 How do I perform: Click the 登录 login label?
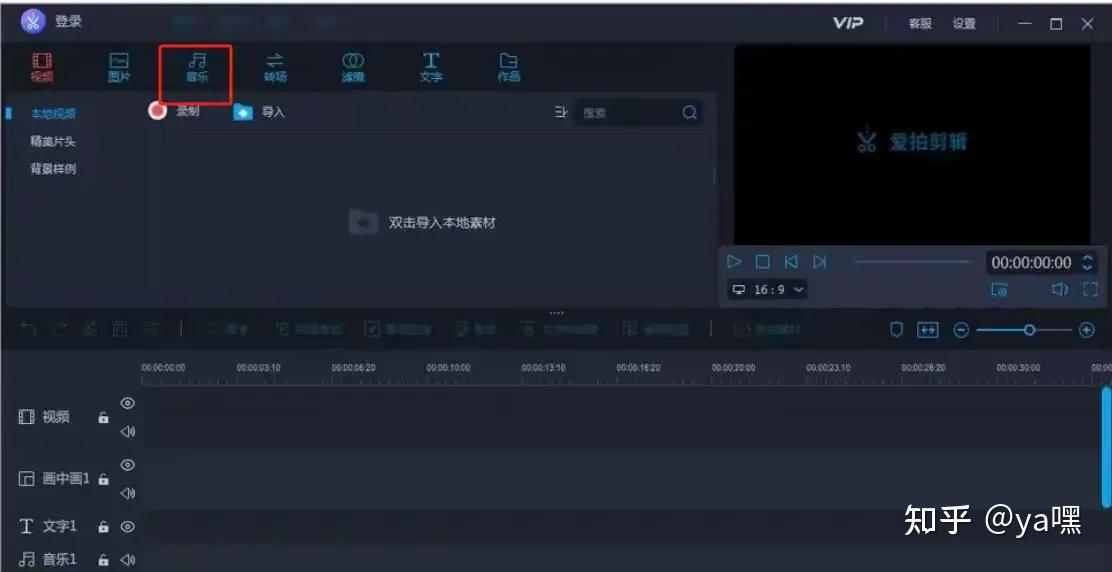point(69,21)
